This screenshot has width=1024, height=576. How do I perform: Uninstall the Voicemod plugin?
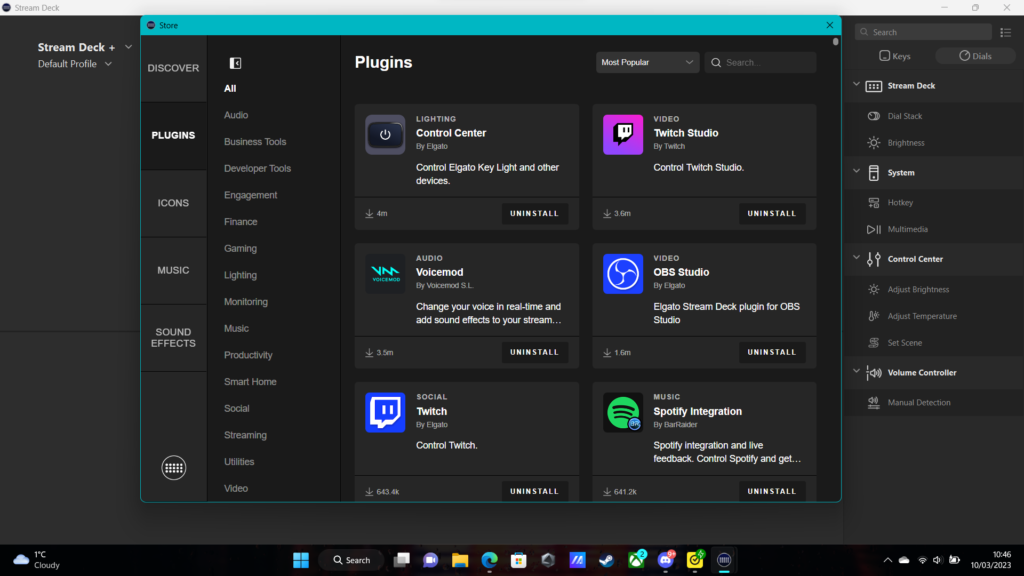(534, 353)
